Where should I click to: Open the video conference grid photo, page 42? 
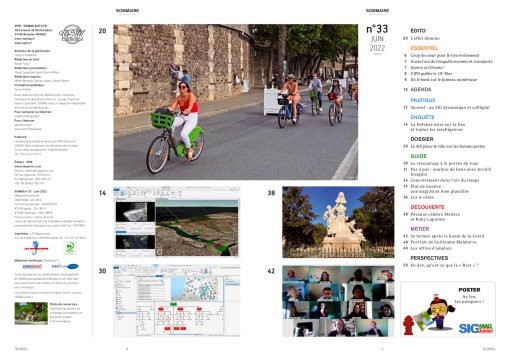338,301
